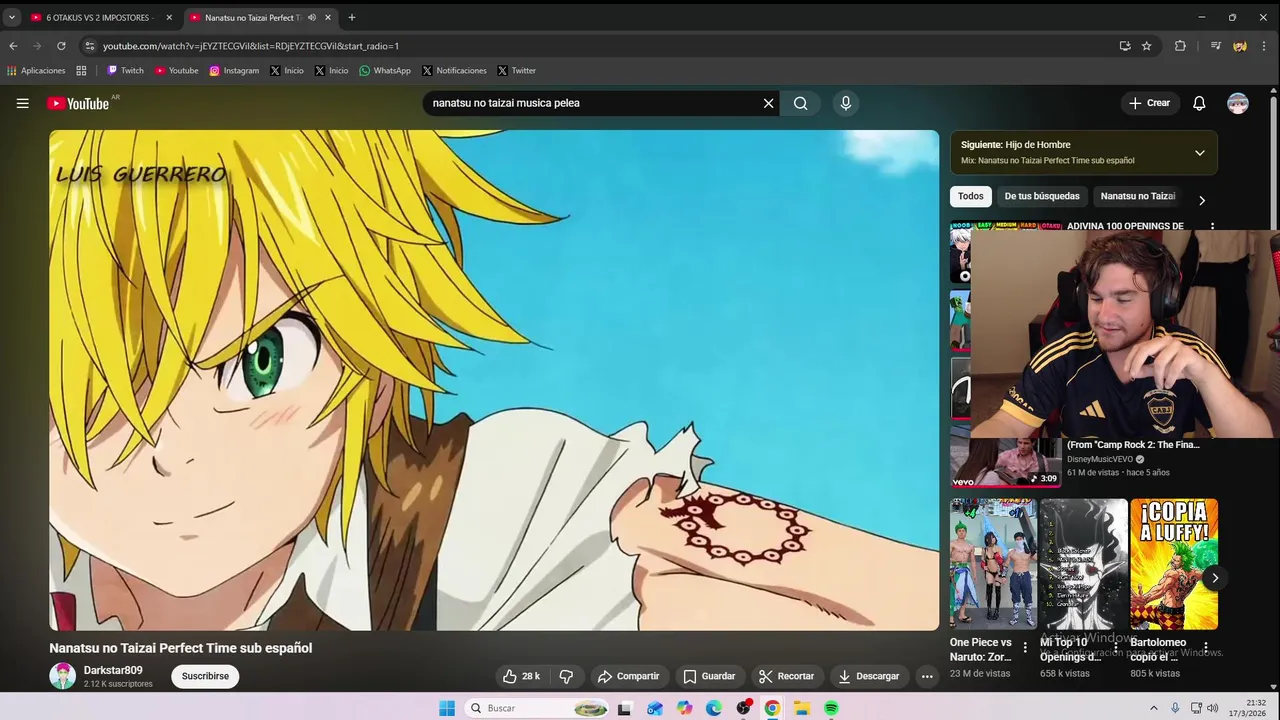Open WhatsApp bookmark

385,71
